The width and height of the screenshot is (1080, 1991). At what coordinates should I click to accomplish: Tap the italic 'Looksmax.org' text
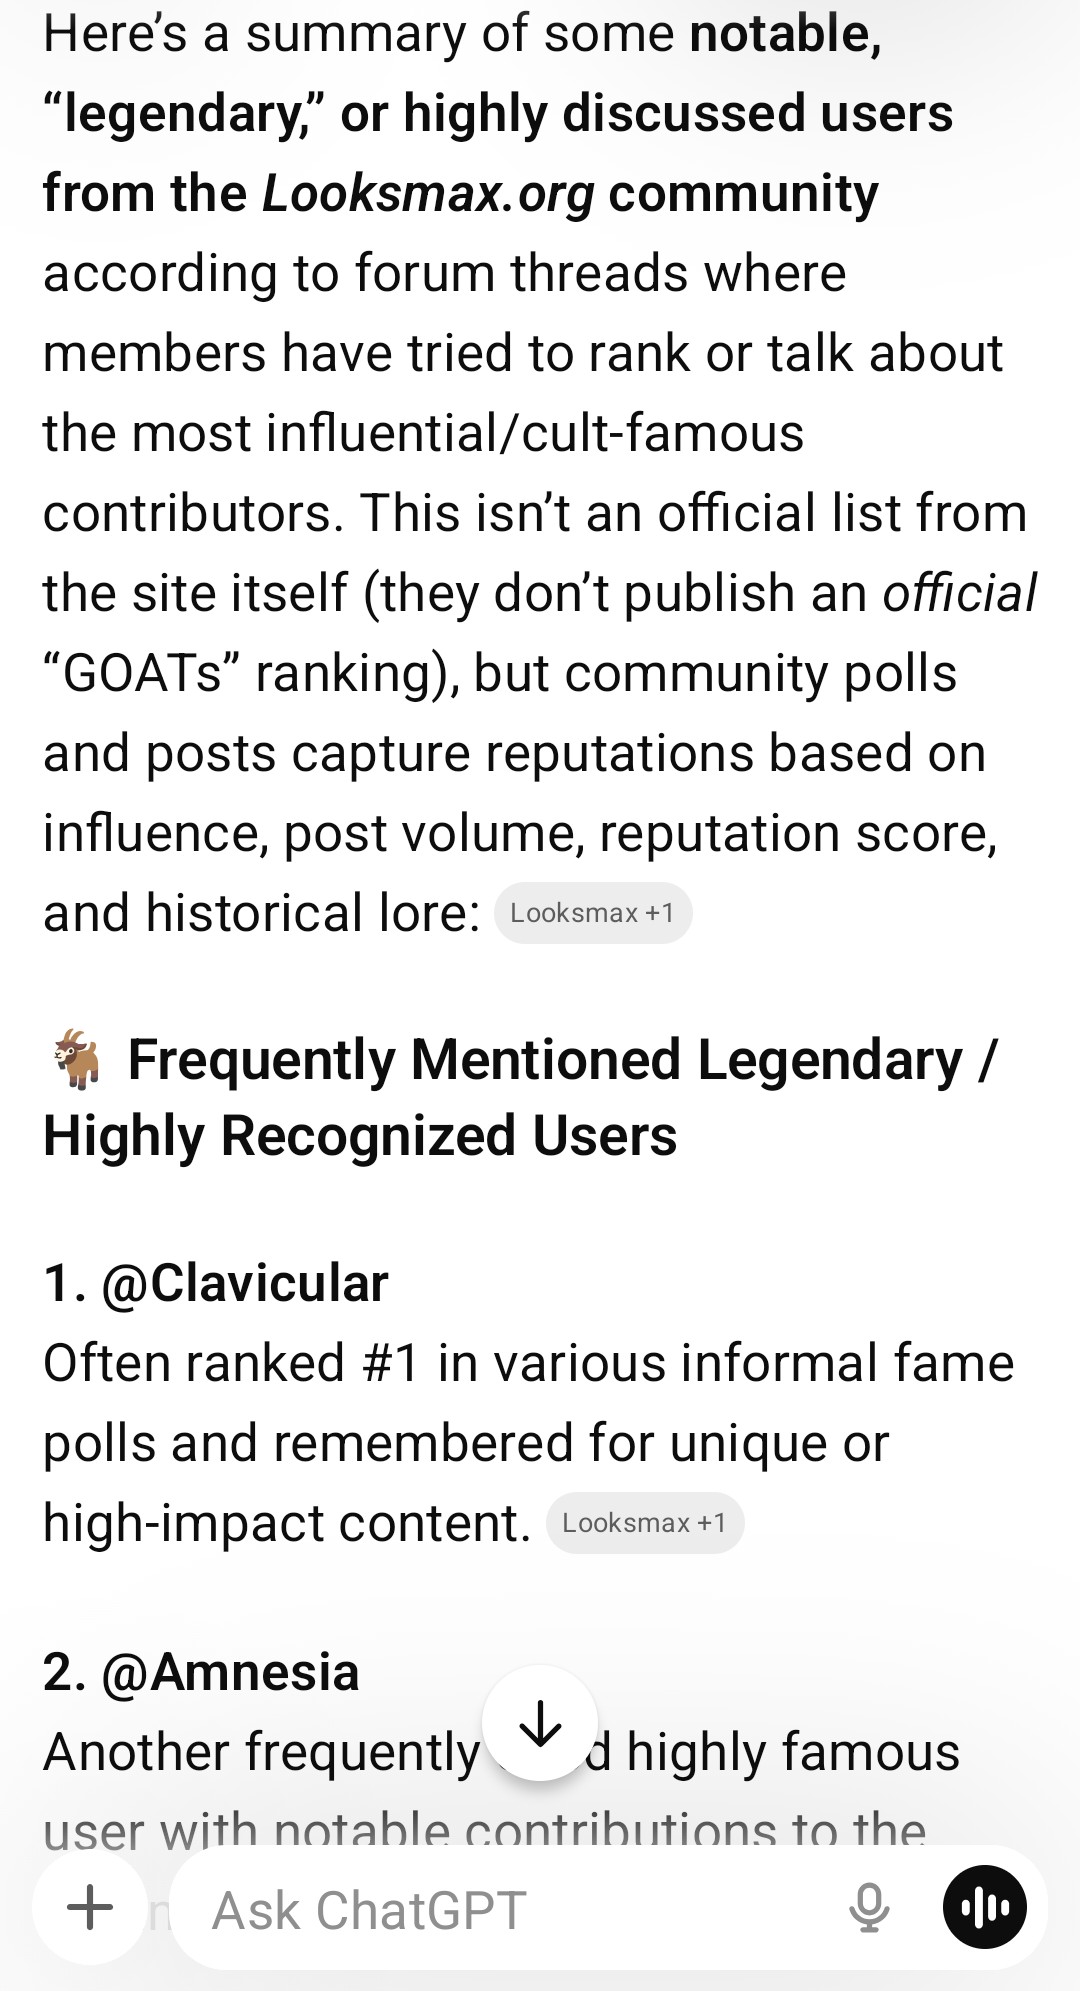(x=428, y=193)
